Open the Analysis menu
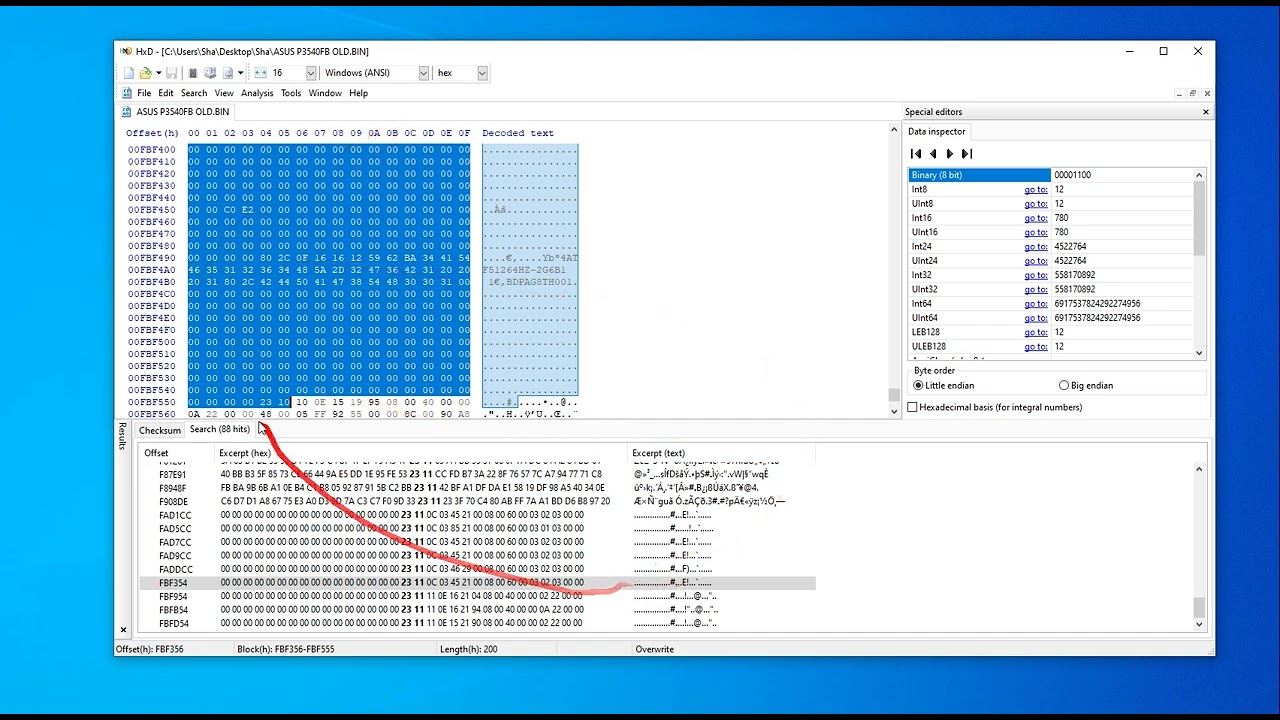The image size is (1280, 720). coord(257,93)
